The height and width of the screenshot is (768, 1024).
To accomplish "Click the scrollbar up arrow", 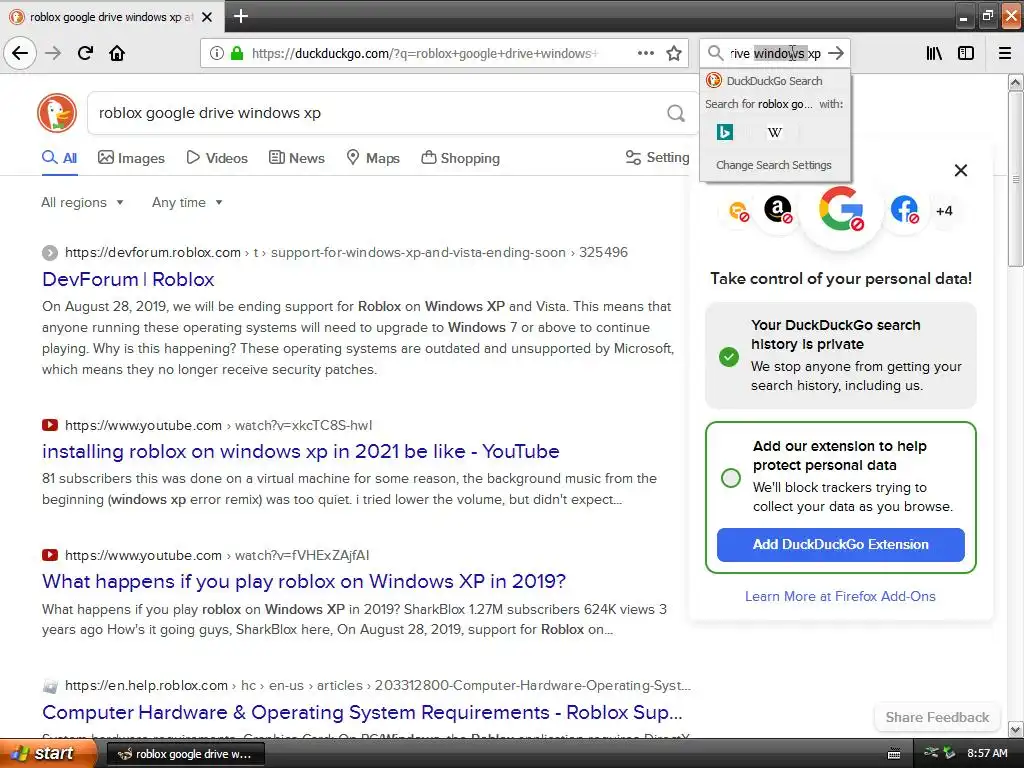I will click(x=1015, y=82).
